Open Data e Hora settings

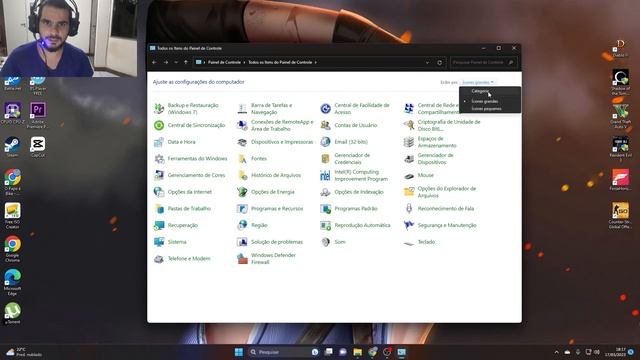coord(175,142)
